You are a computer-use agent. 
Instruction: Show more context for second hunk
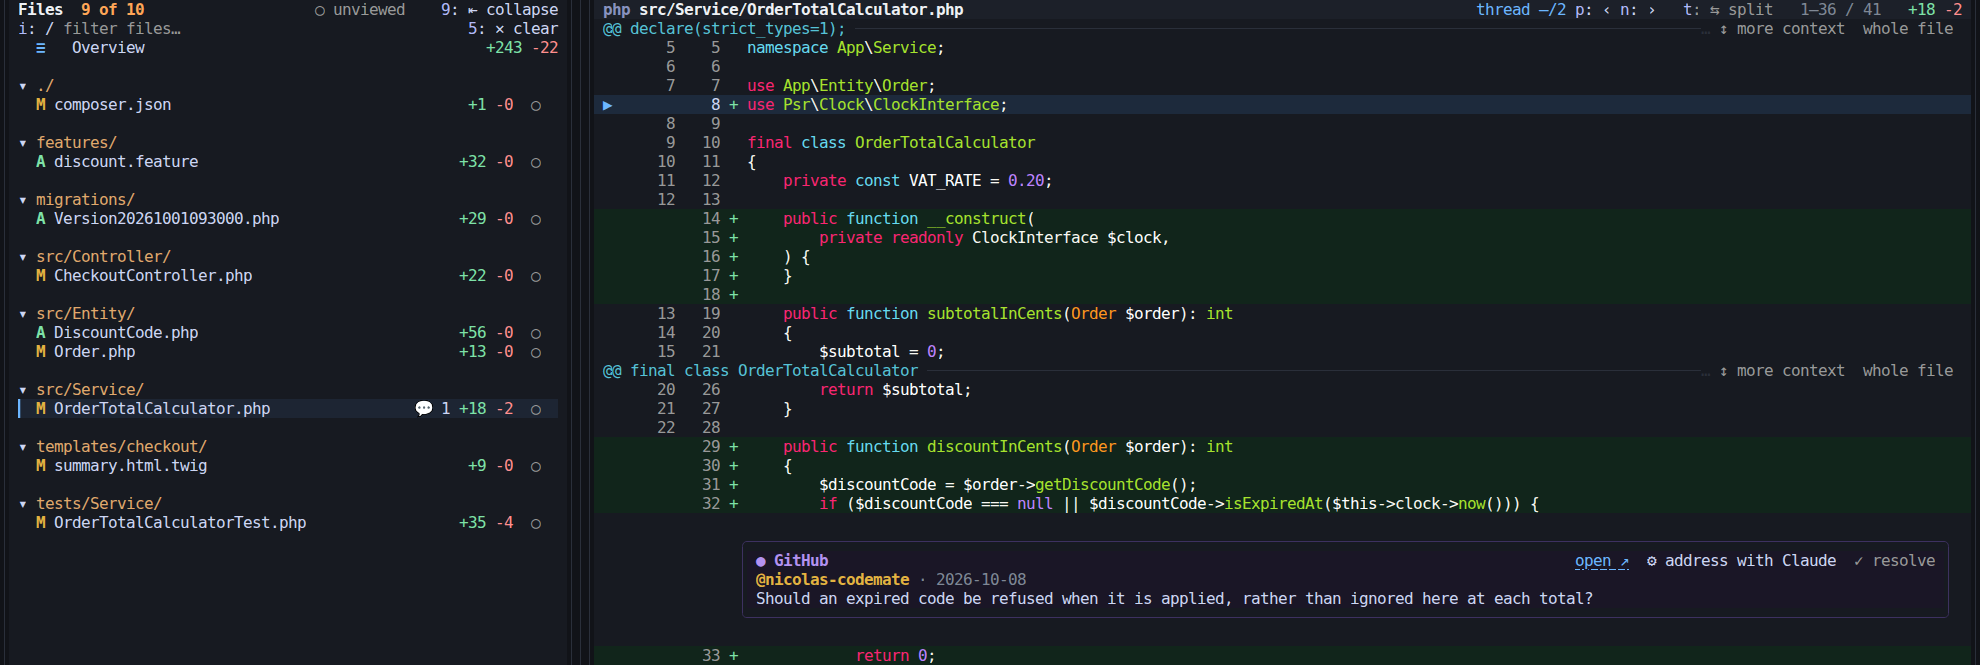[1782, 371]
